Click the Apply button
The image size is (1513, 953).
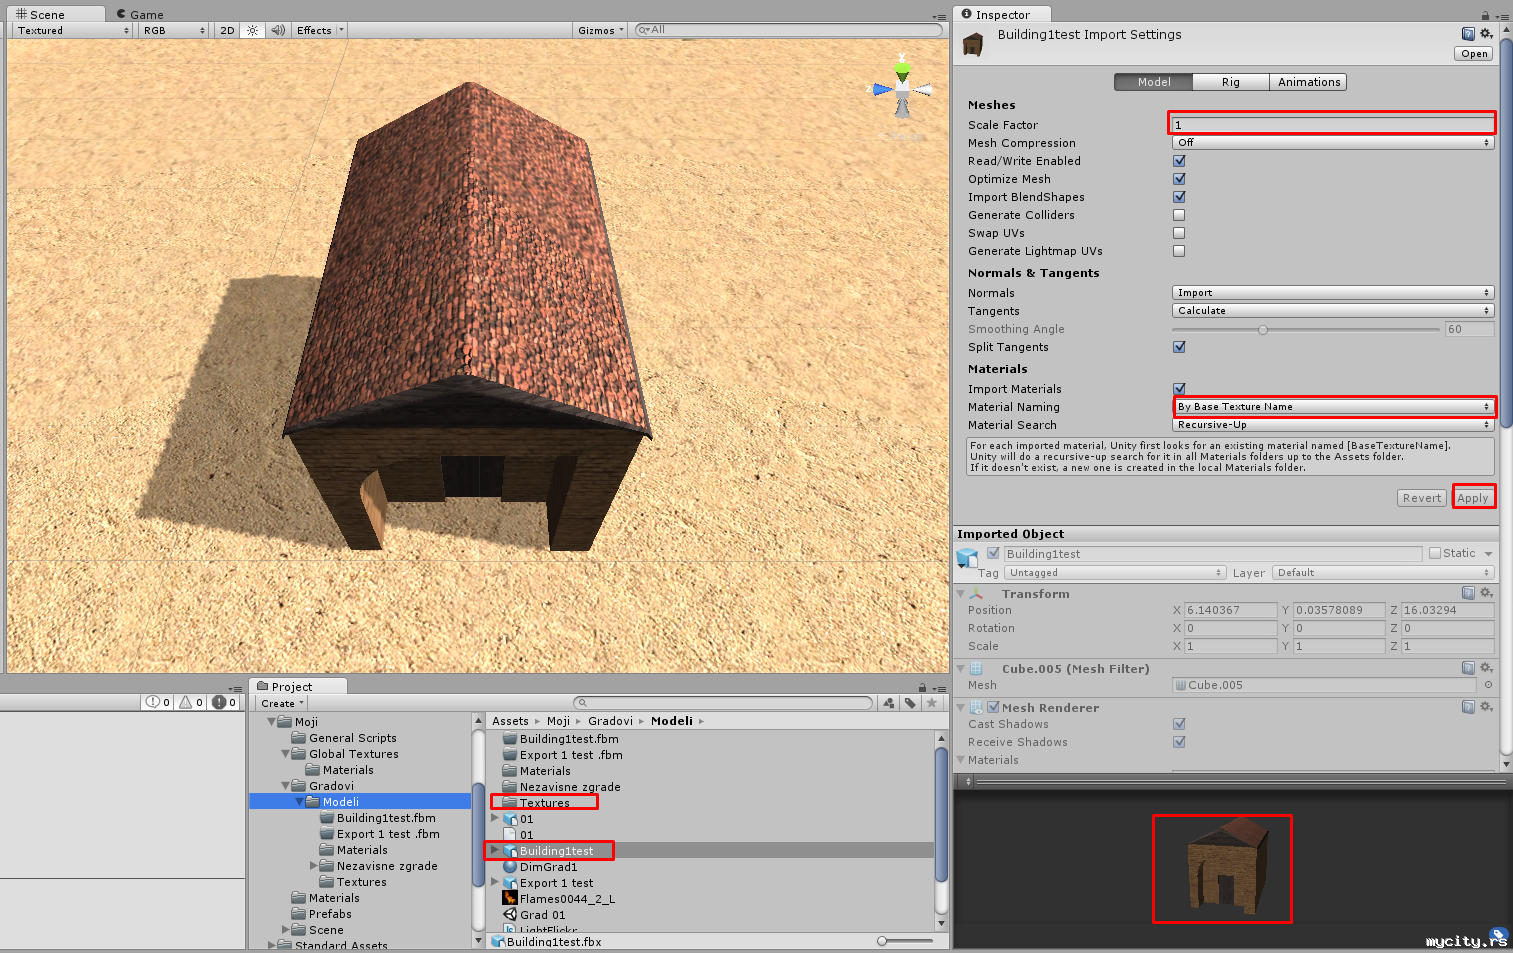click(1472, 498)
